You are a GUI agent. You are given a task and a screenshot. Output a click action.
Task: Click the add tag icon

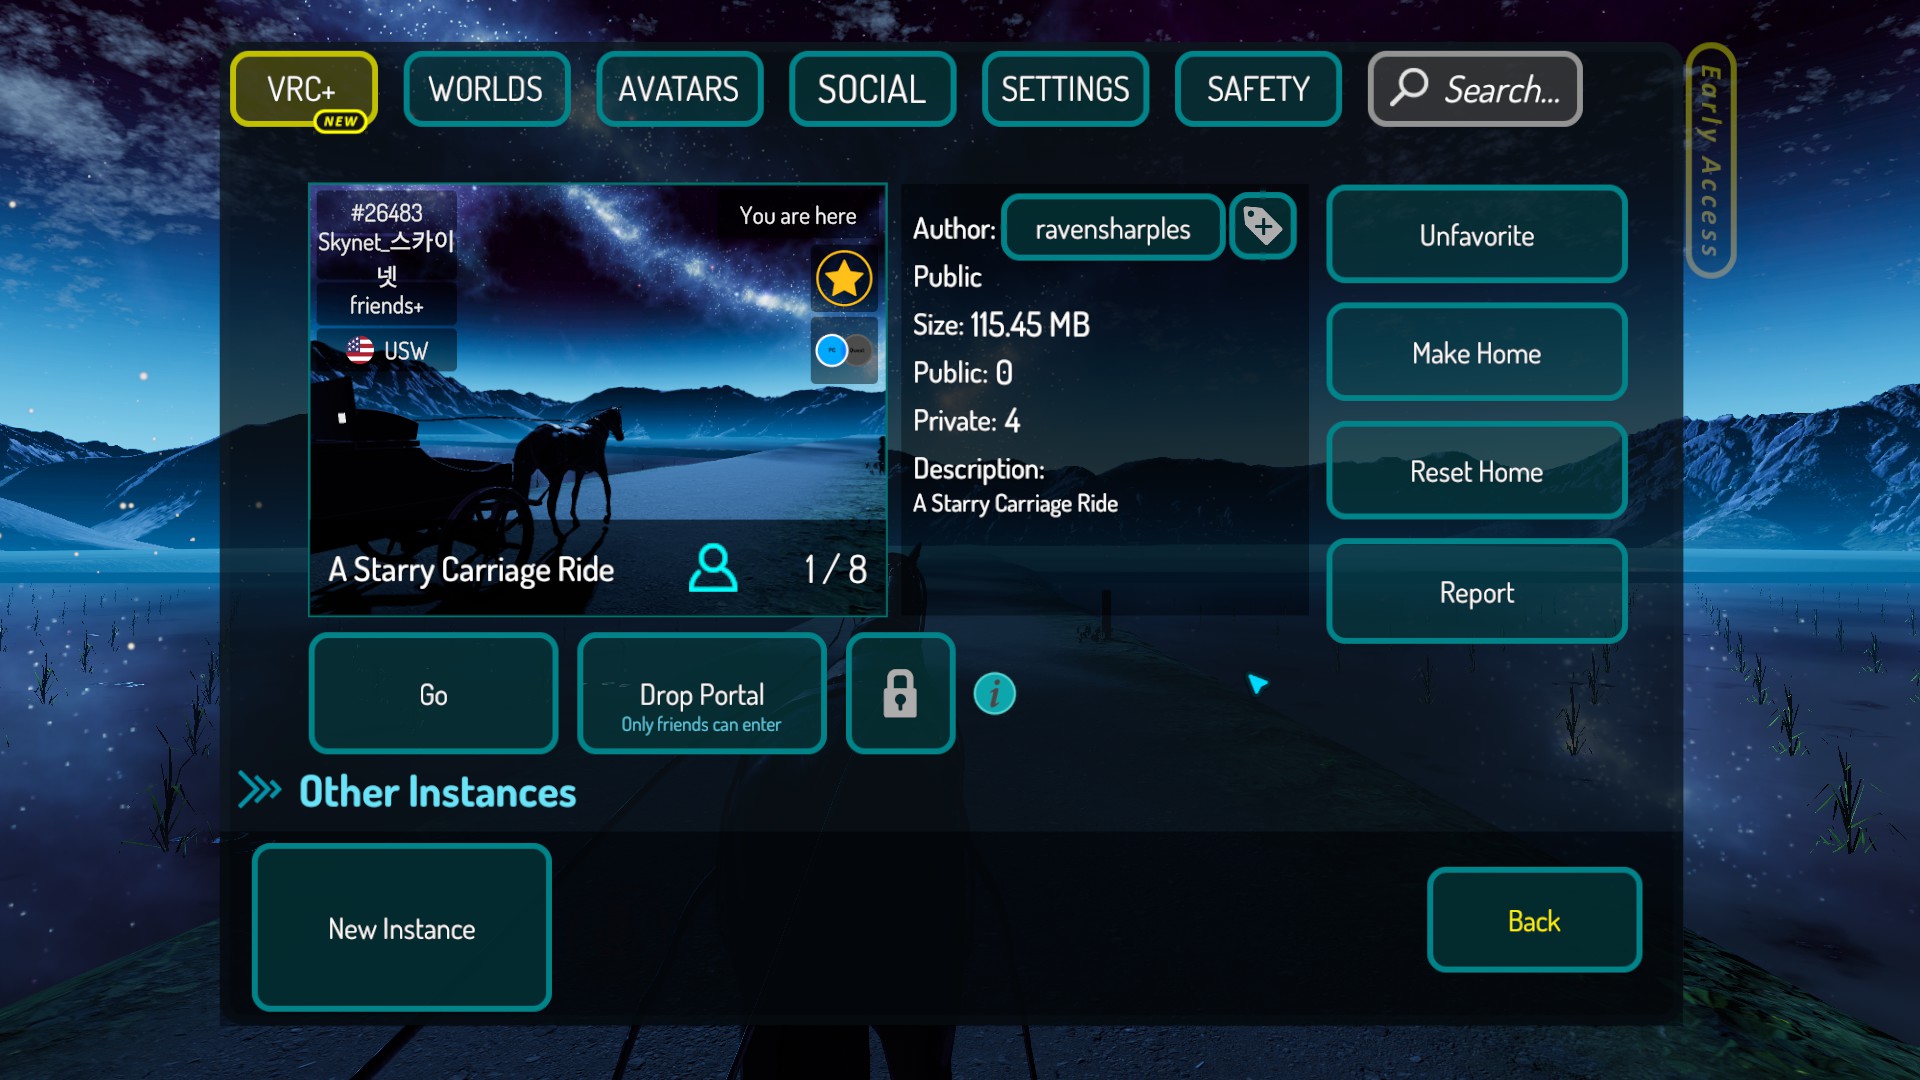pyautogui.click(x=1263, y=226)
